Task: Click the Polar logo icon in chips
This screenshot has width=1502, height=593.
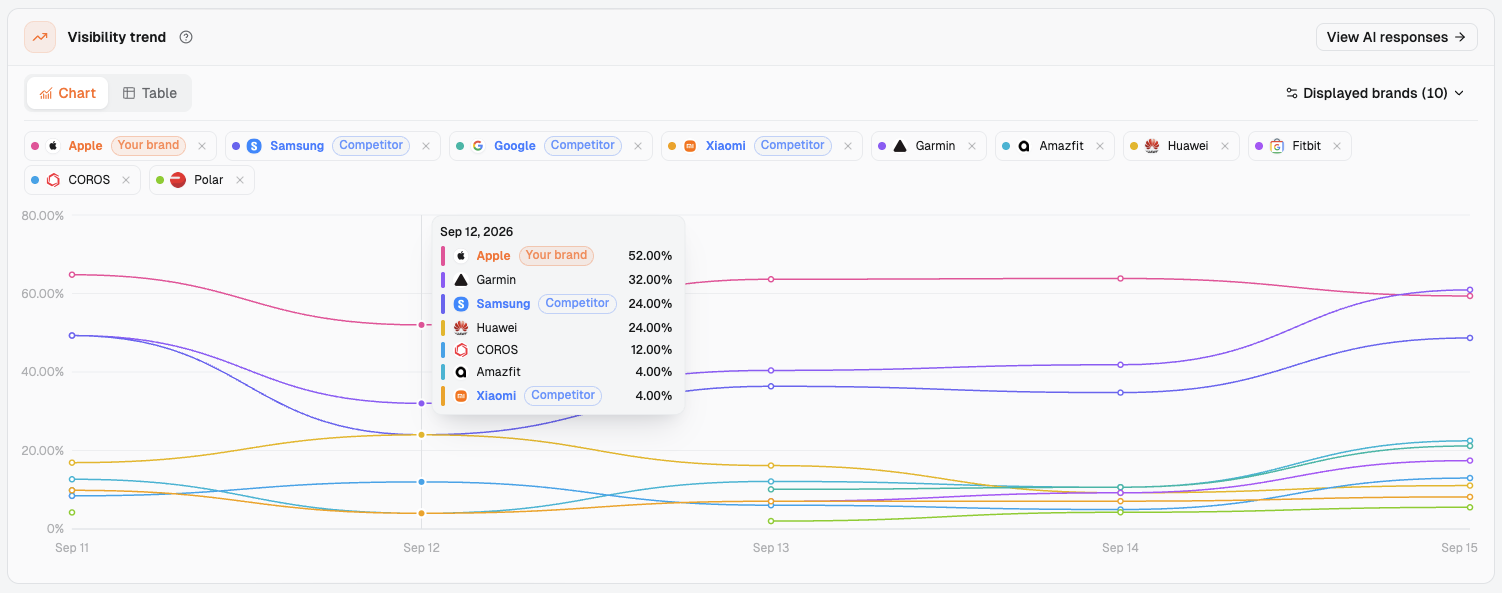Action: tap(178, 180)
